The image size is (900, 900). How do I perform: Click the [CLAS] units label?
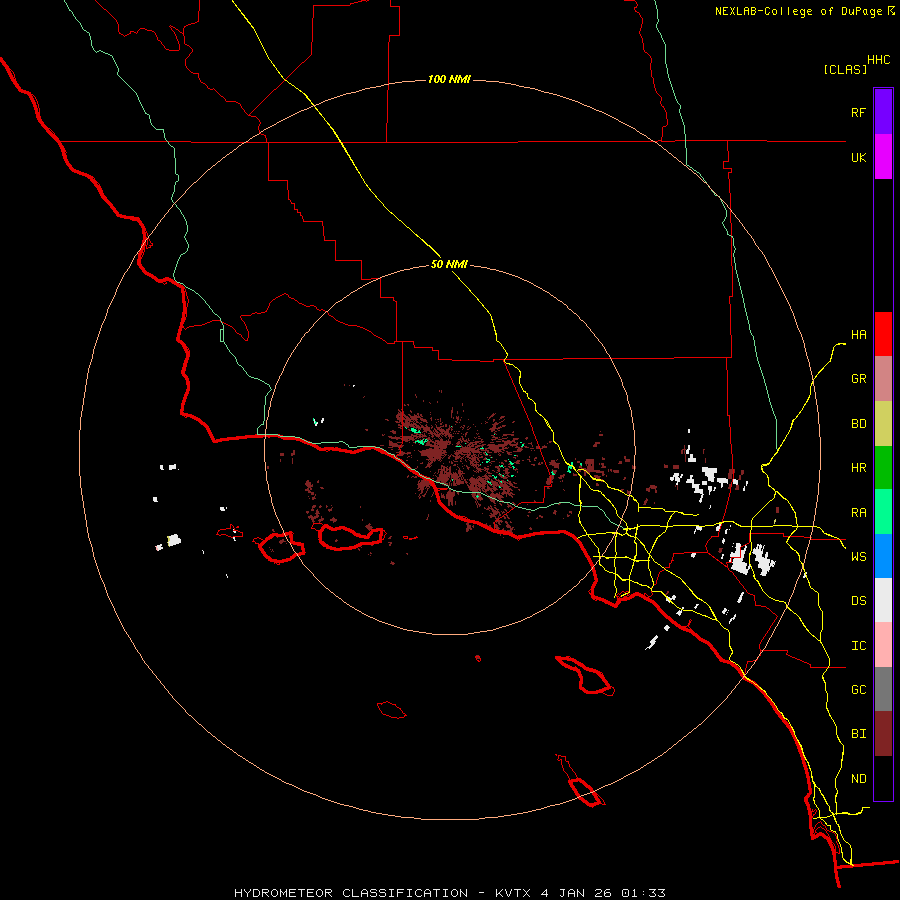(845, 69)
